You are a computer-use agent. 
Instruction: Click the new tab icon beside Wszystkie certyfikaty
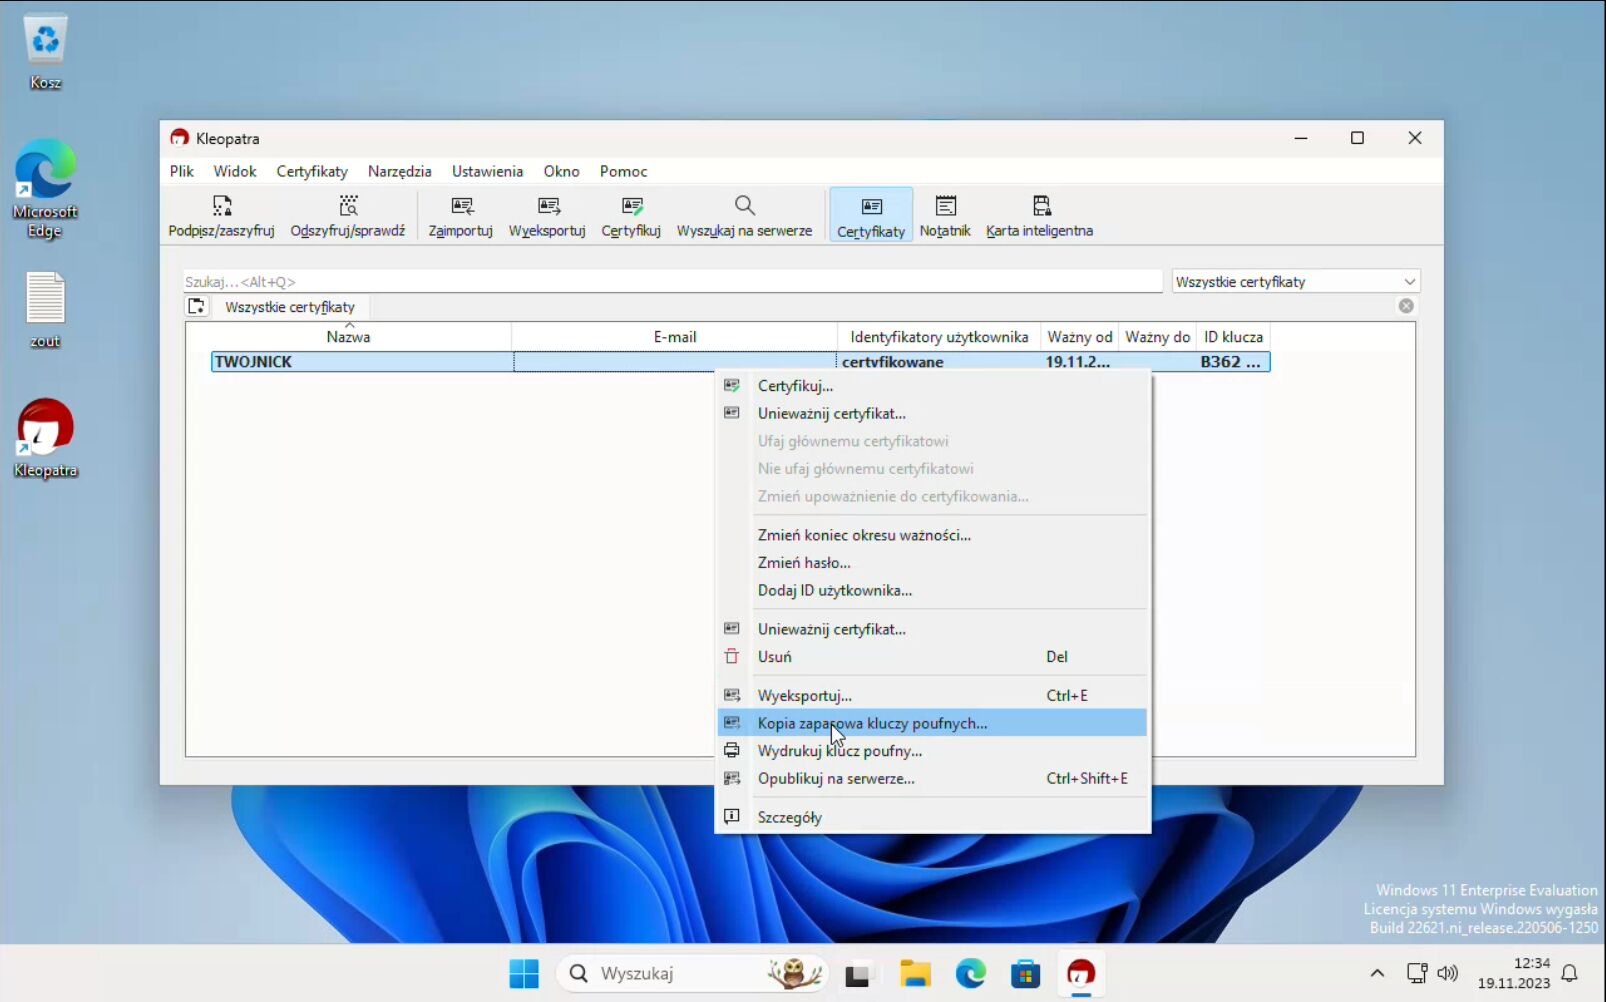coord(197,307)
